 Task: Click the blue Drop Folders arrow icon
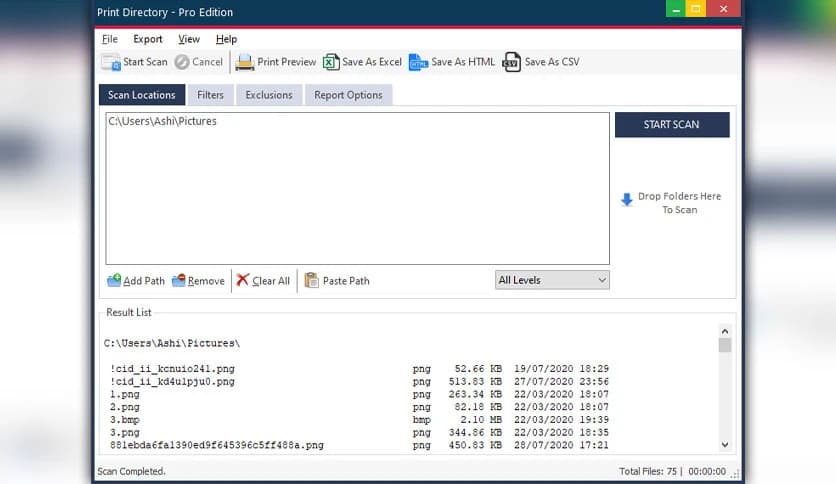tap(626, 200)
